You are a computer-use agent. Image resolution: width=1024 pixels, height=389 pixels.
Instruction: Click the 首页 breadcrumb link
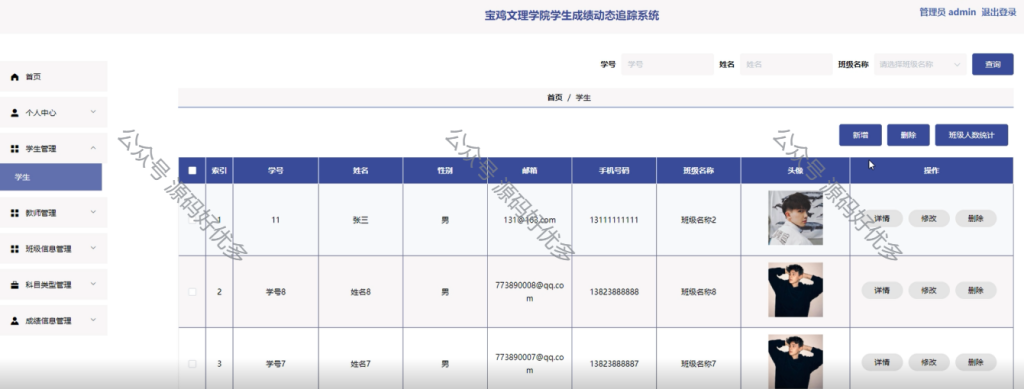[x=554, y=97]
